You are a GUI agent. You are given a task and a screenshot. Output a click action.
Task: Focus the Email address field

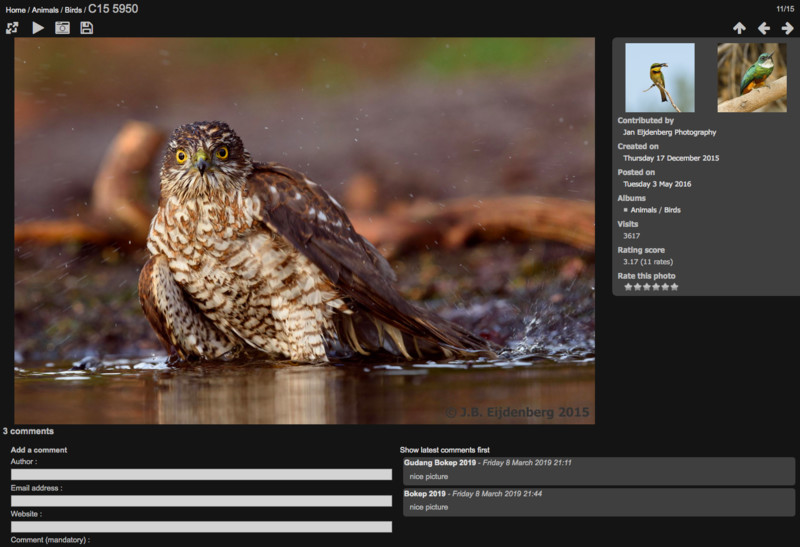point(201,500)
